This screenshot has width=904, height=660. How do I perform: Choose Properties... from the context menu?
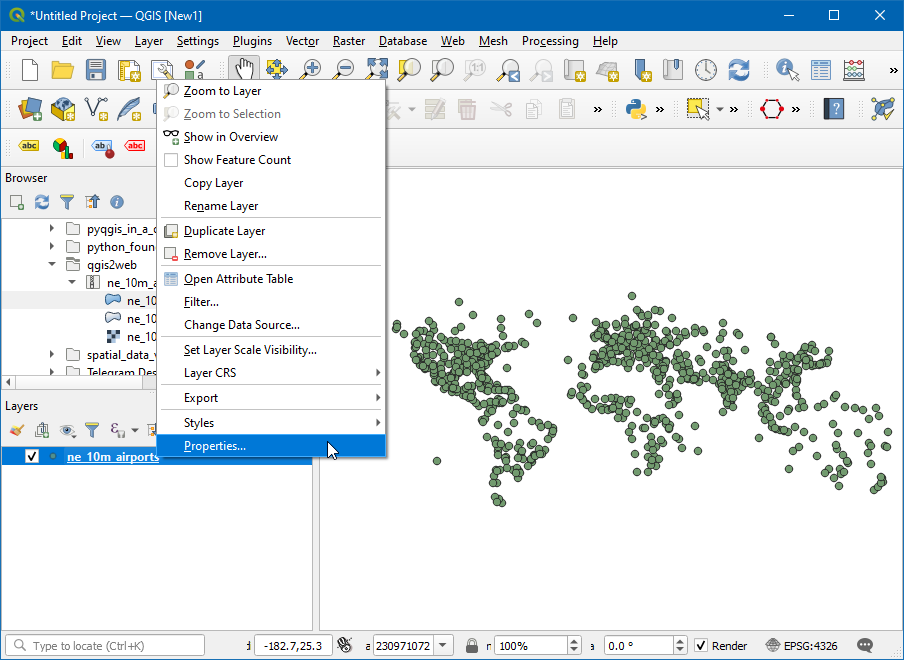(215, 446)
